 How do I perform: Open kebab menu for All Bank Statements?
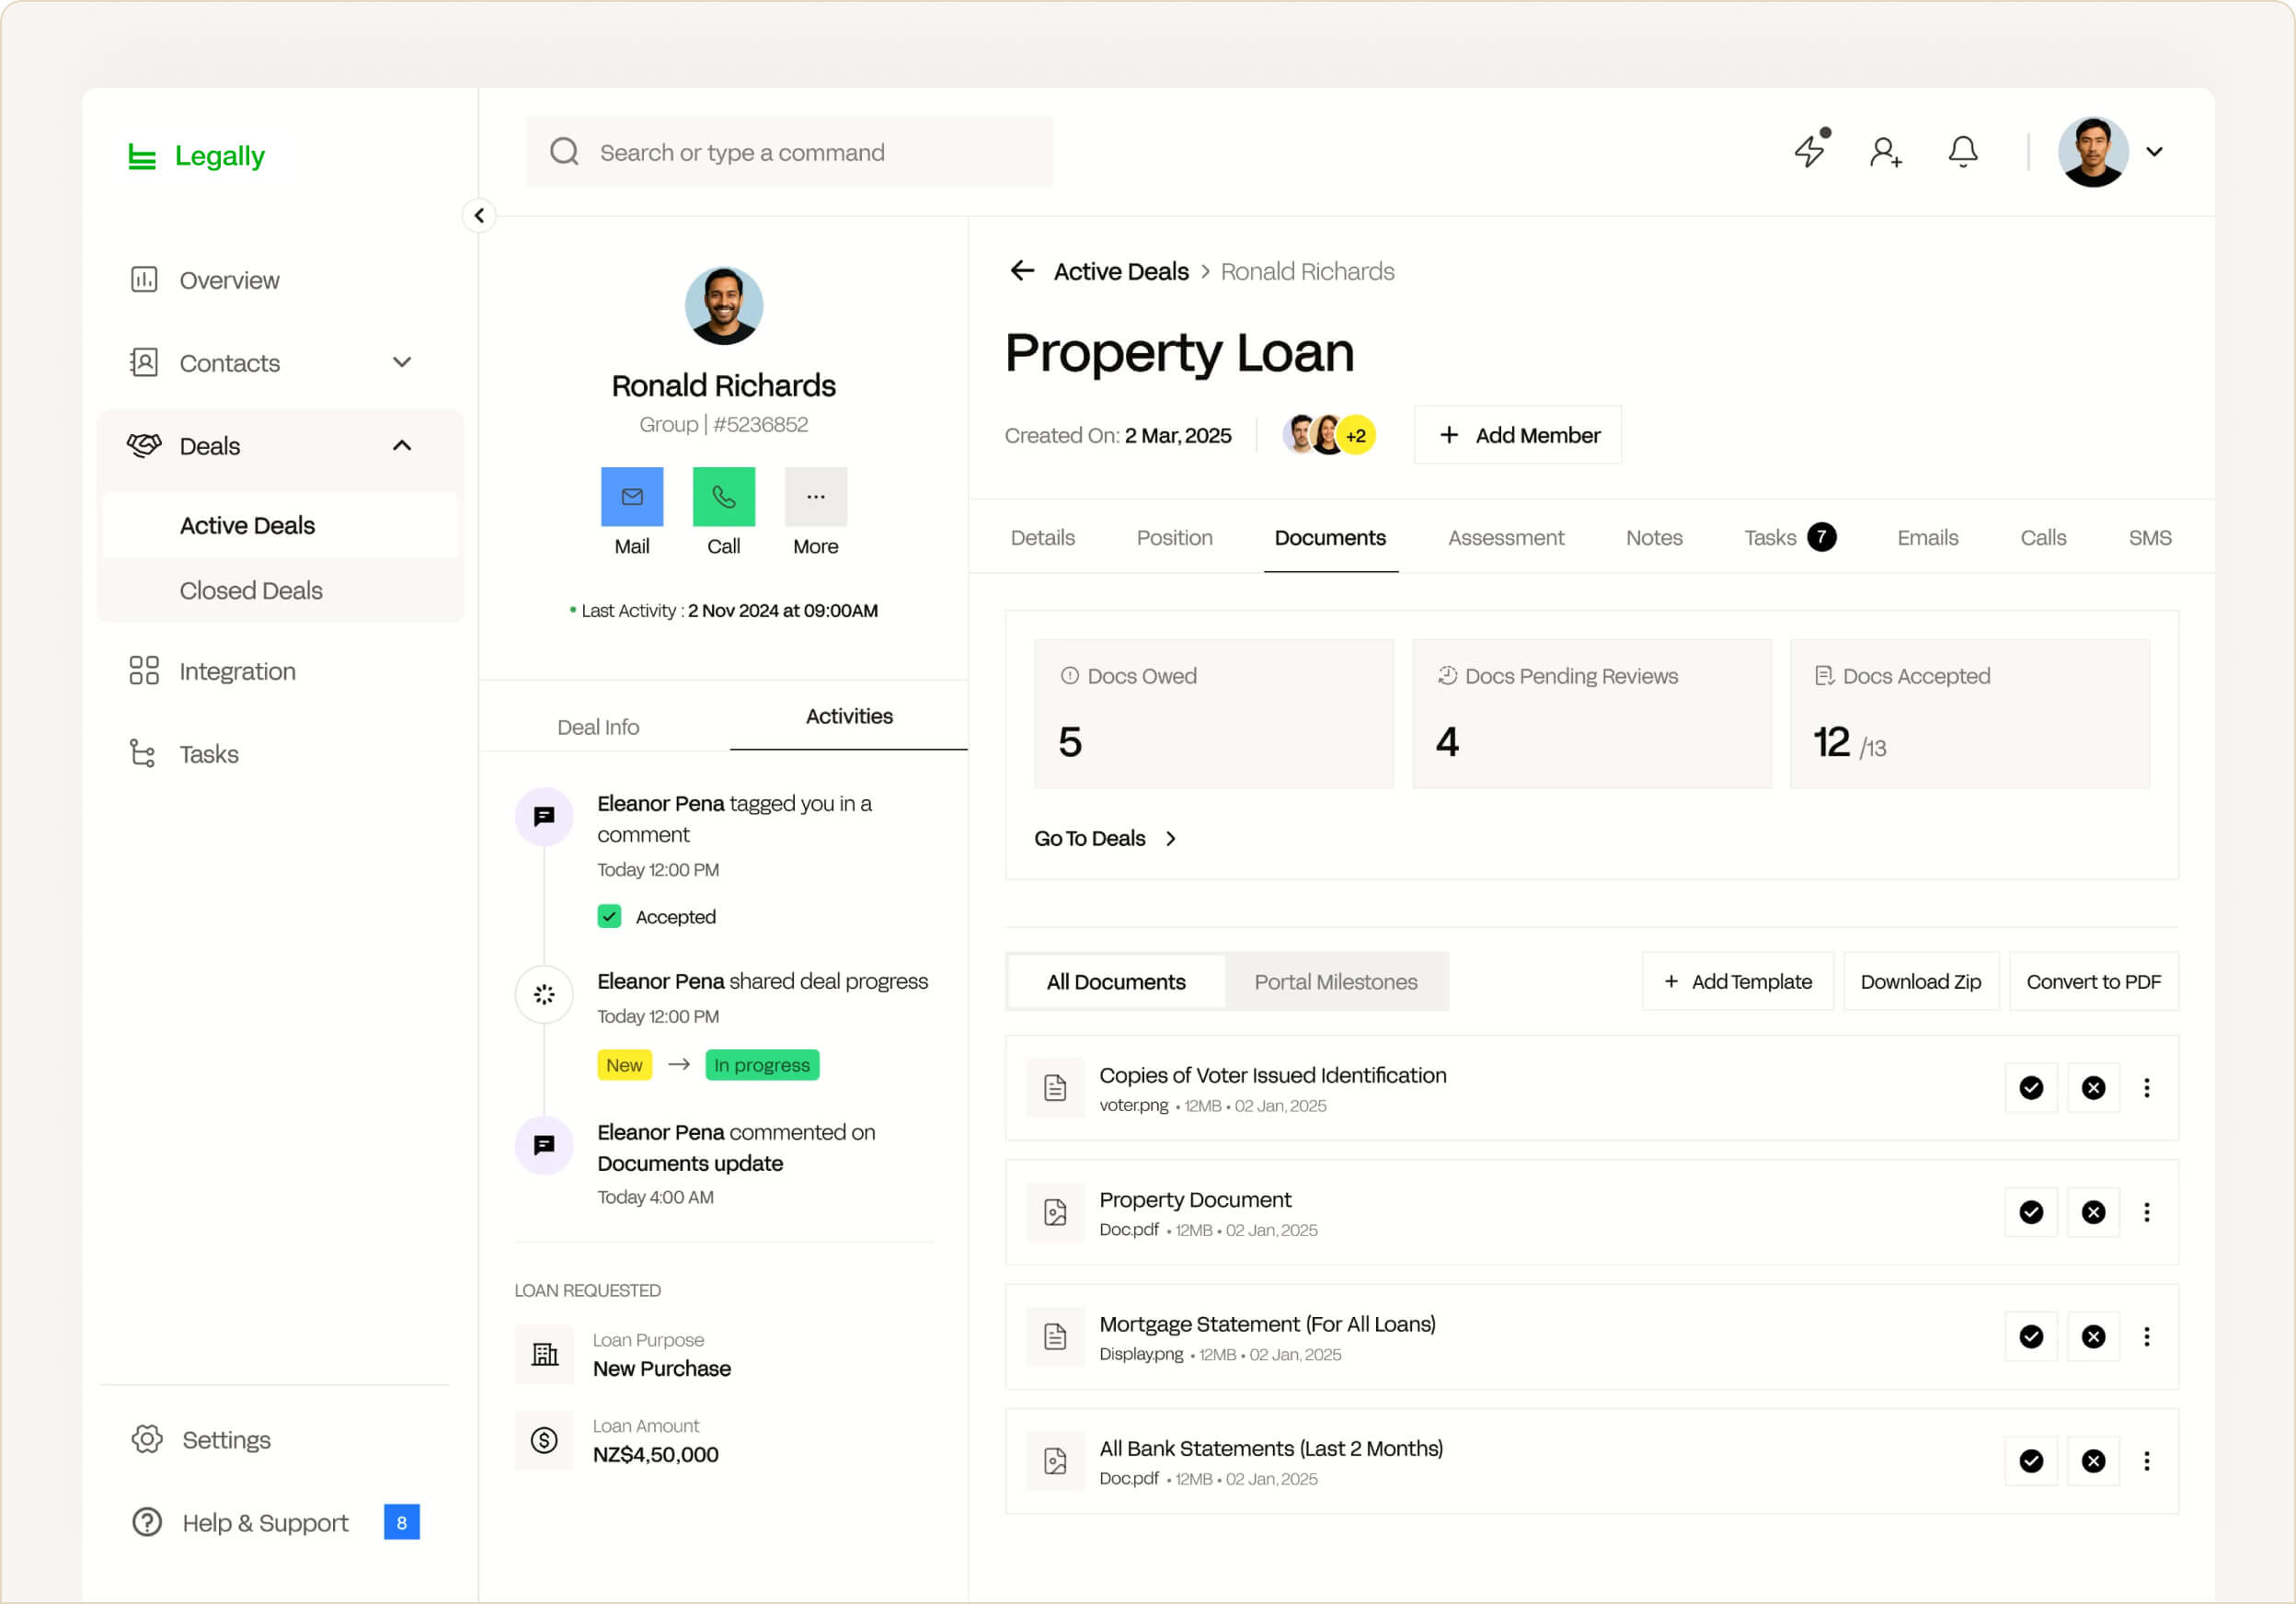pos(2146,1461)
